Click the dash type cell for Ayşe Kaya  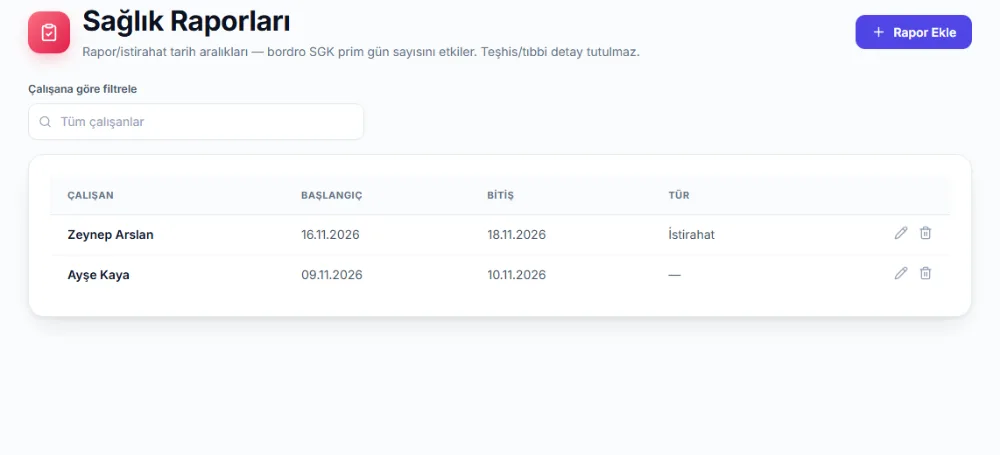(x=675, y=275)
